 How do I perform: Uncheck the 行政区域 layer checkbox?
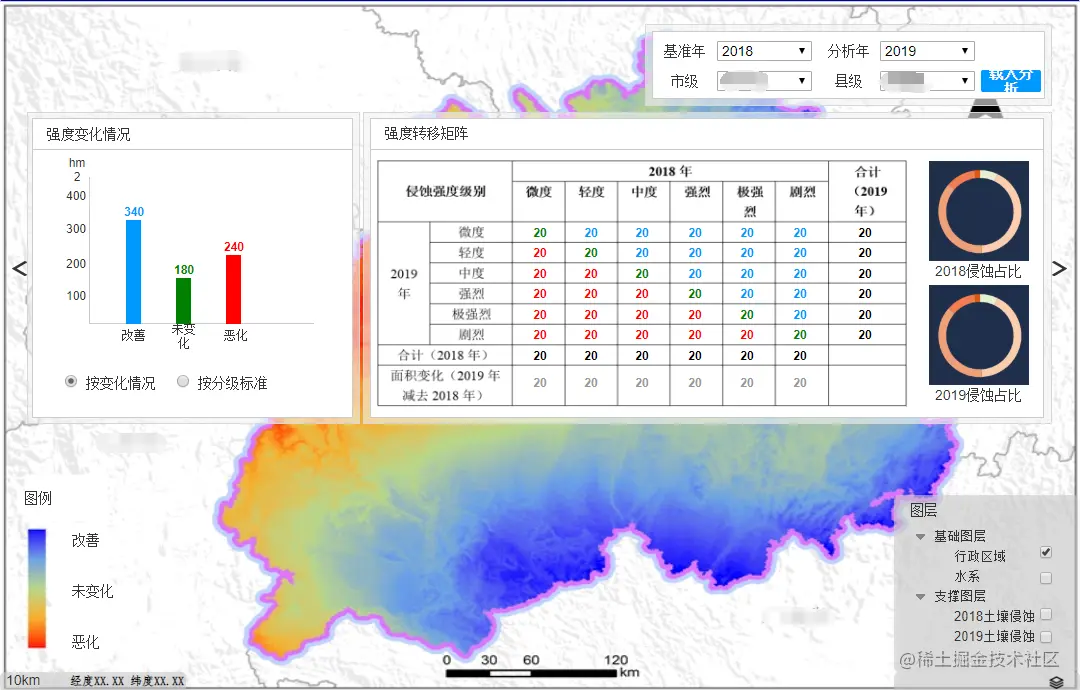click(1046, 552)
